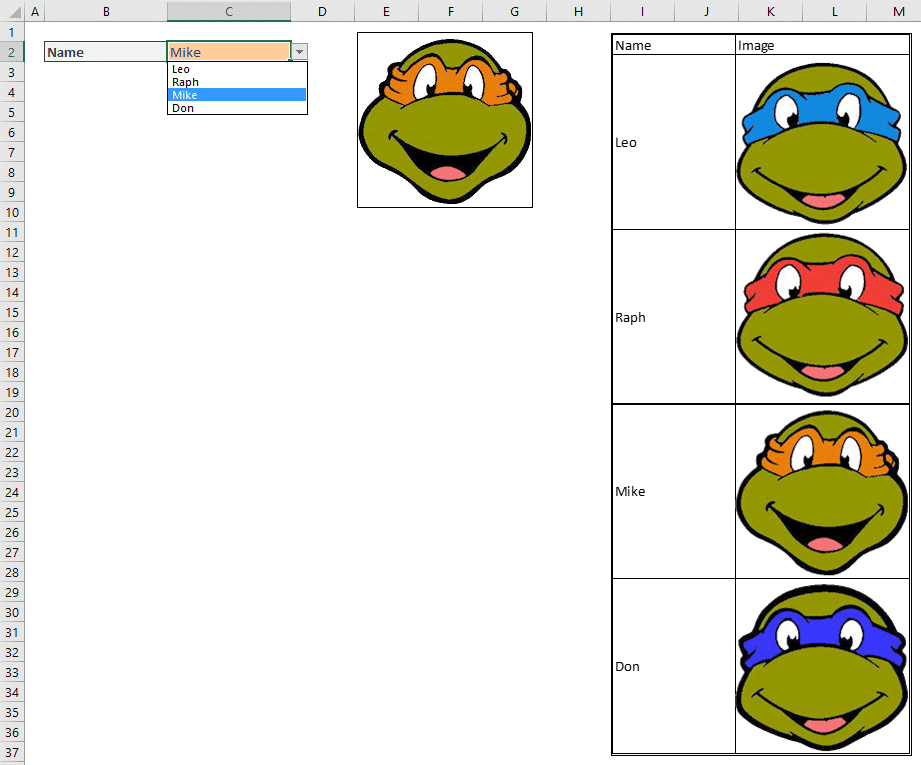Click row number 37 at the bottom
This screenshot has width=921, height=765.
(x=13, y=752)
